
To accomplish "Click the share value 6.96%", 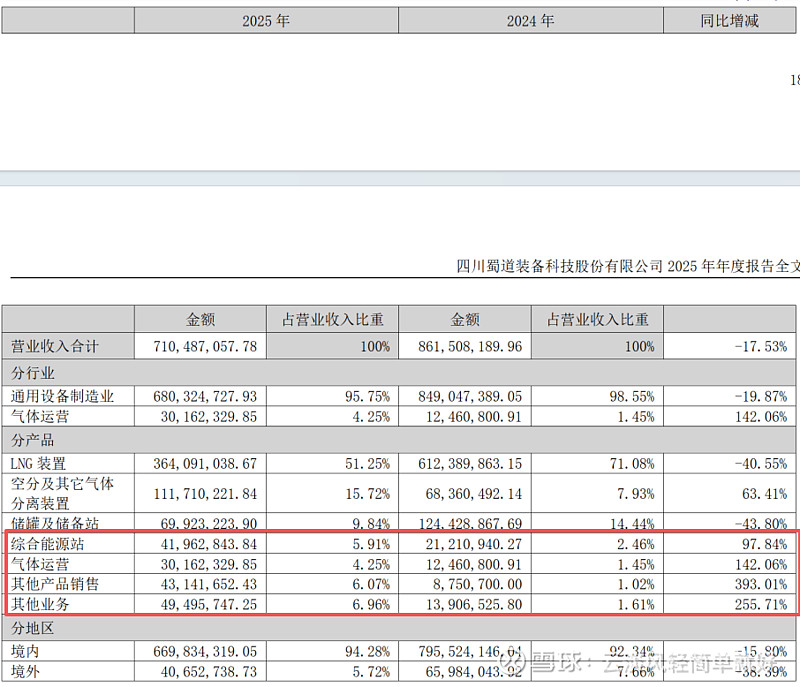I will click(371, 604).
